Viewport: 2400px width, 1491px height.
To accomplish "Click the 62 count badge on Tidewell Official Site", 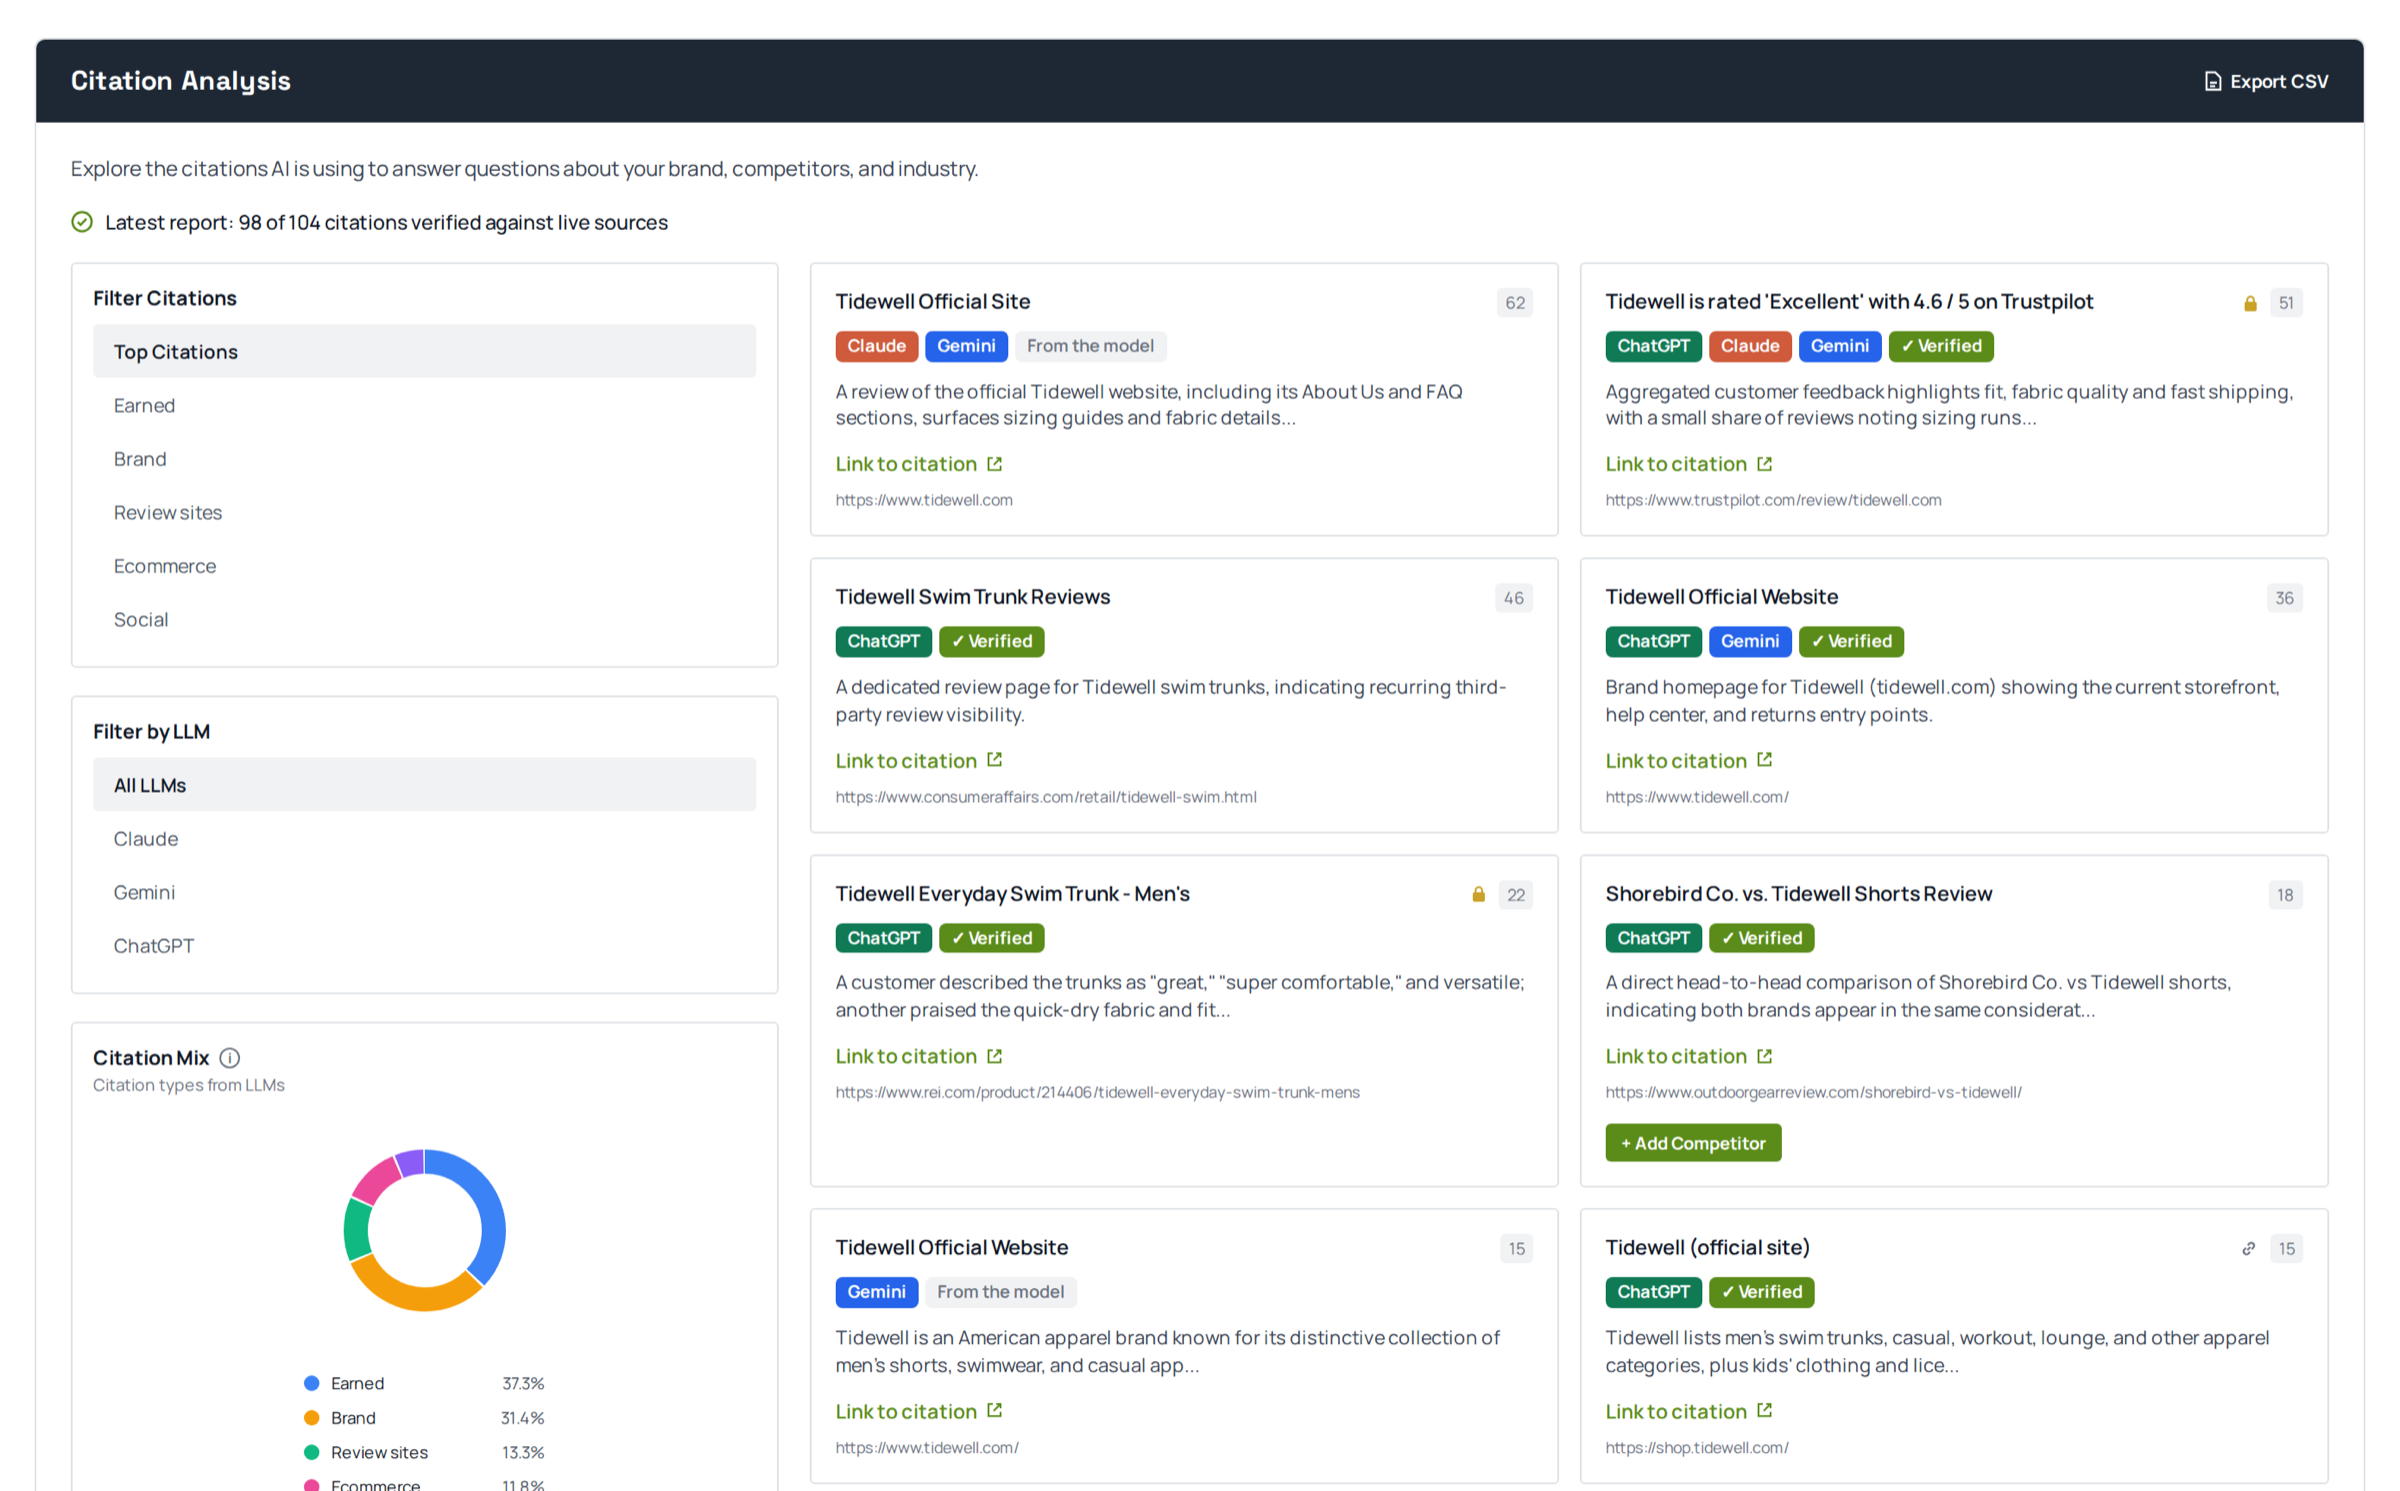I will click(x=1514, y=303).
